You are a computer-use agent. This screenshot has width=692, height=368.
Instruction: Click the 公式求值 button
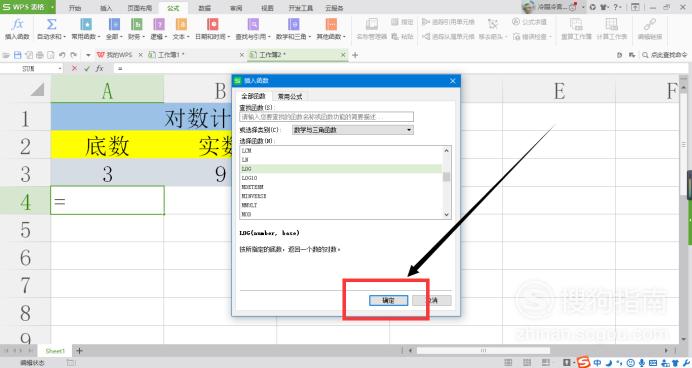[530, 22]
